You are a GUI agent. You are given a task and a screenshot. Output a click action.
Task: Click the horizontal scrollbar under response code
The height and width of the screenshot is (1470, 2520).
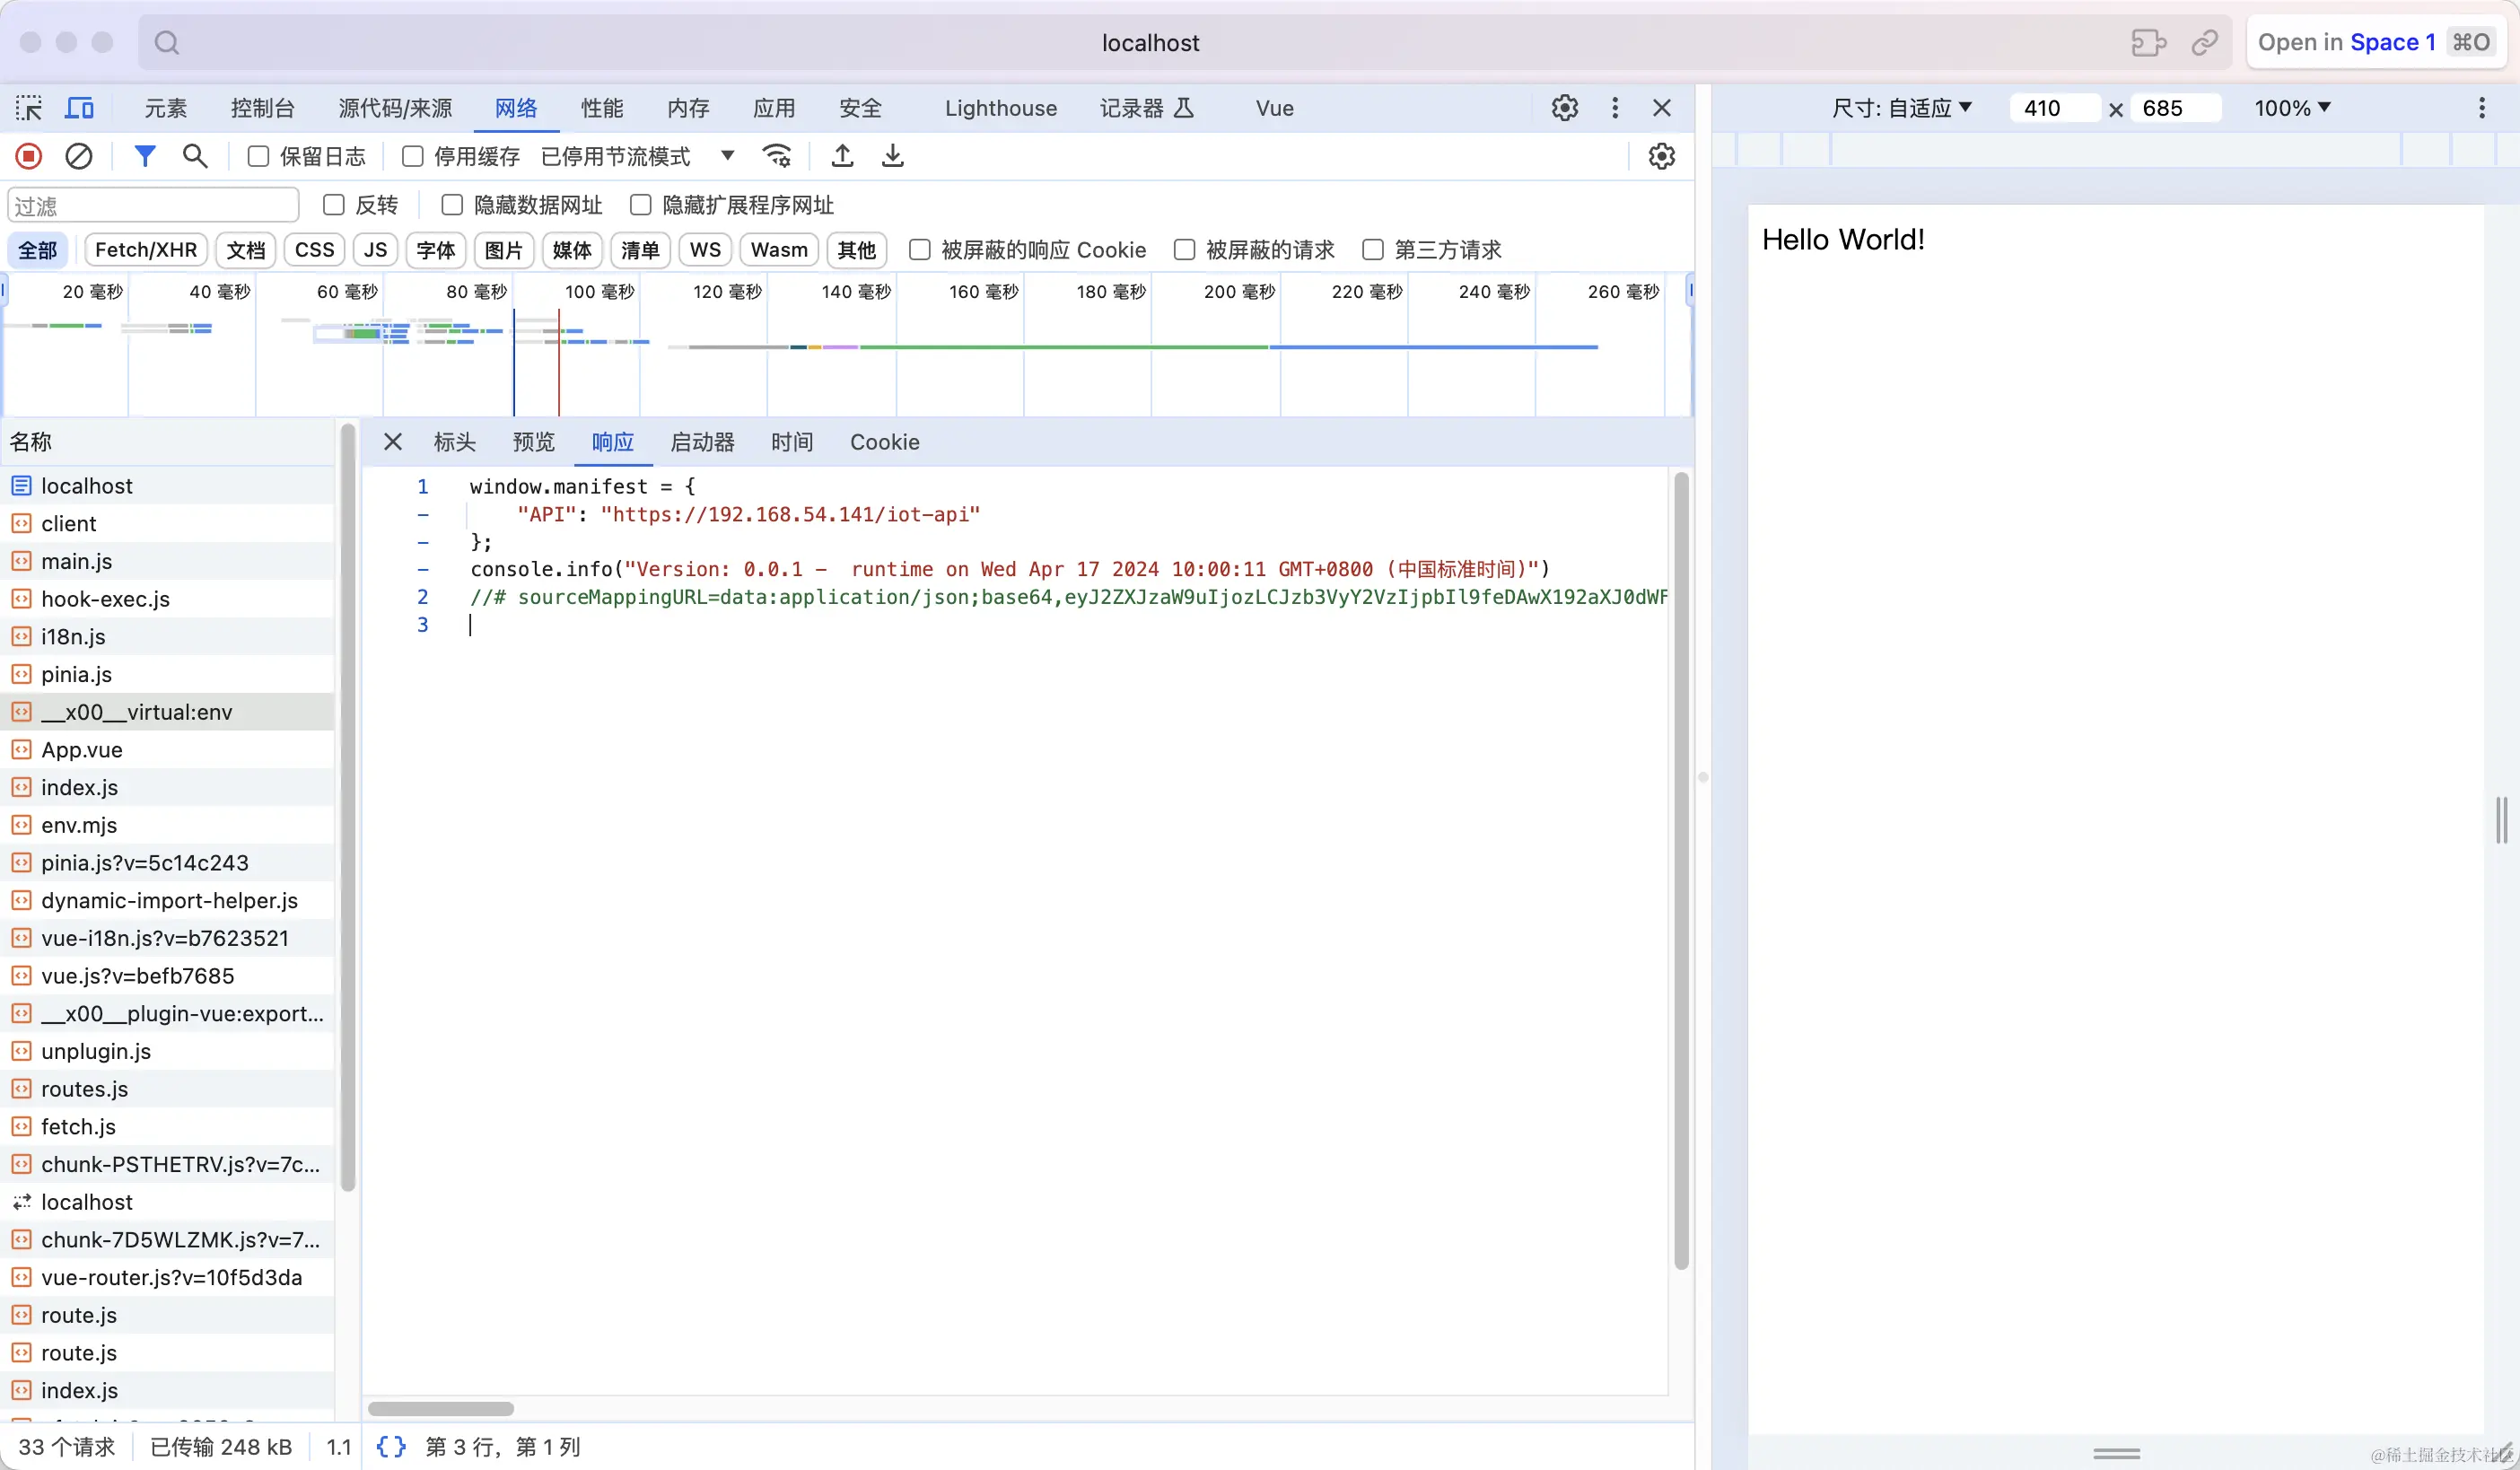441,1408
